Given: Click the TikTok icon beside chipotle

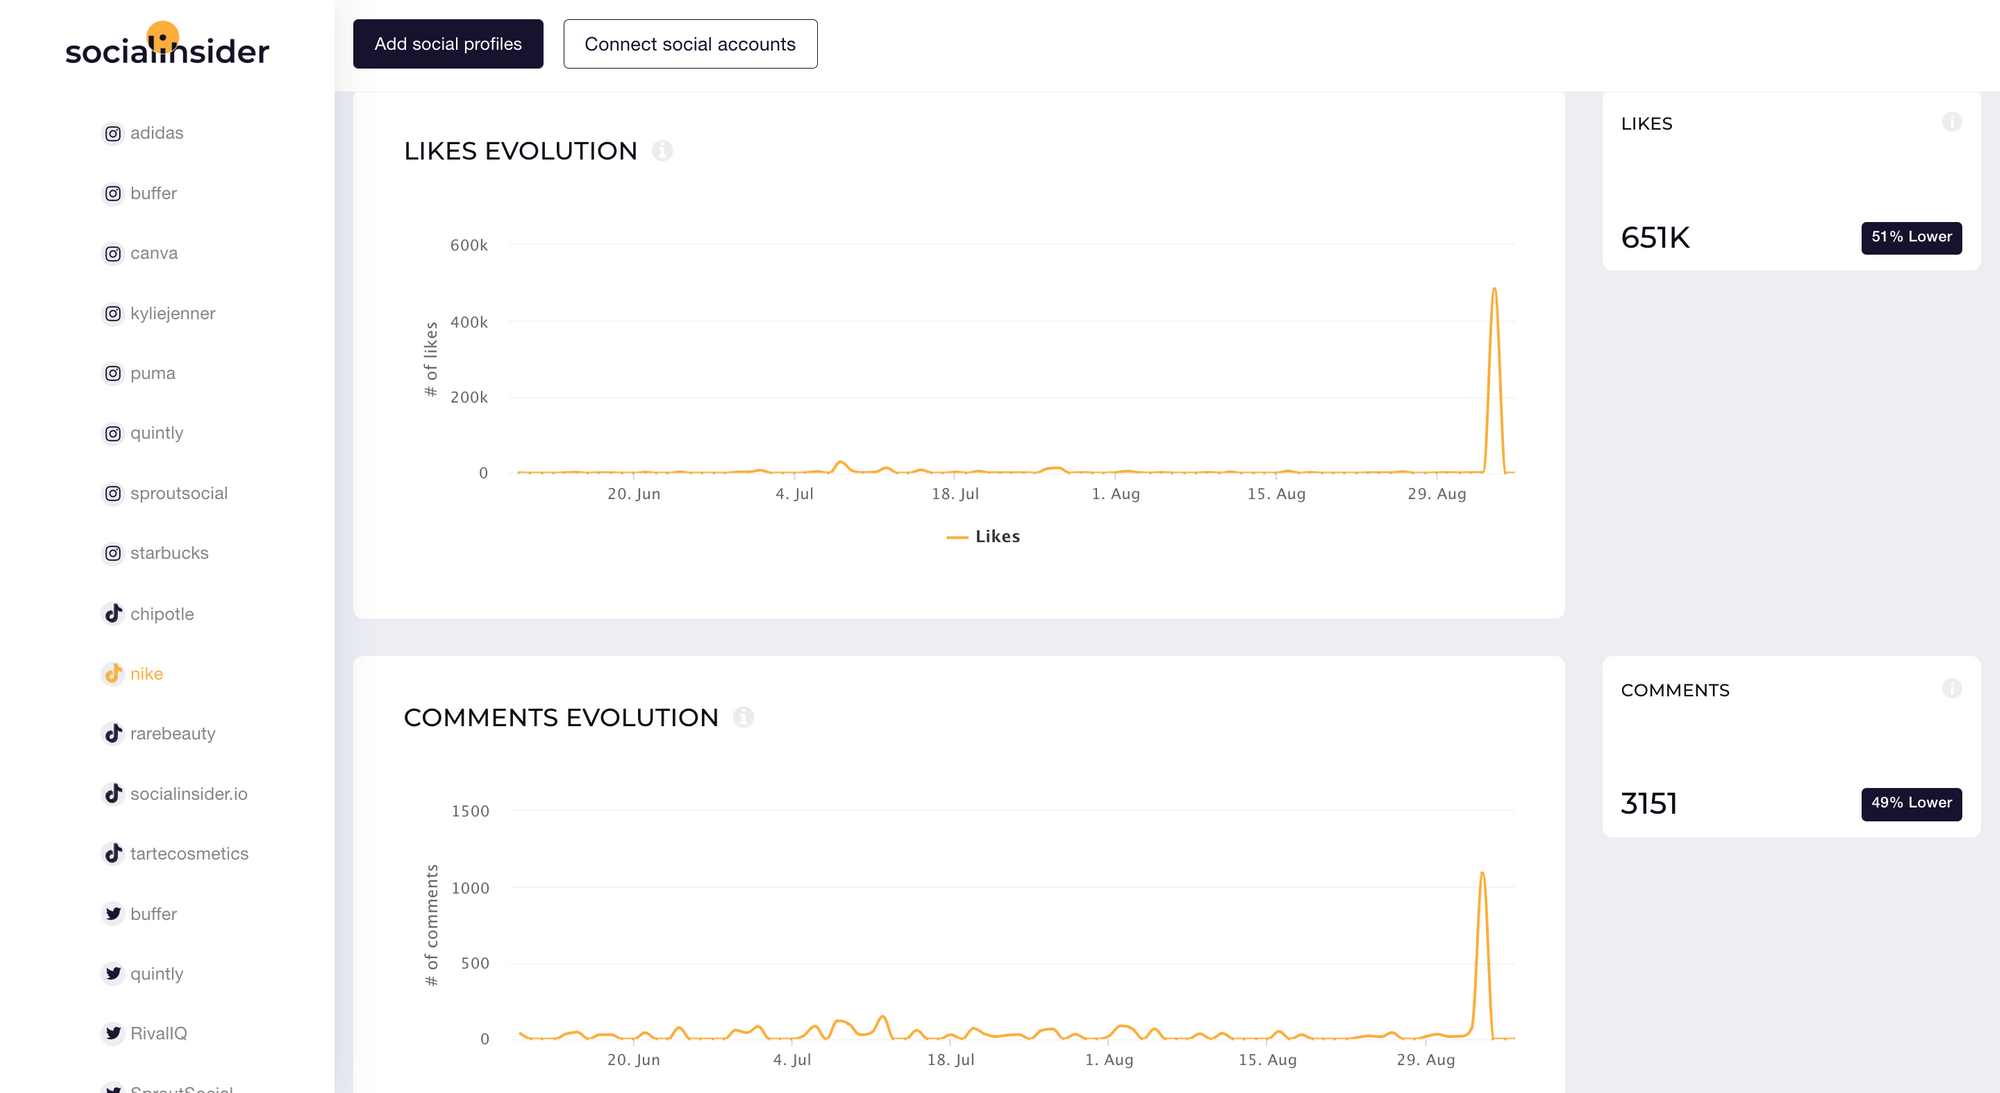Looking at the screenshot, I should click(x=113, y=613).
